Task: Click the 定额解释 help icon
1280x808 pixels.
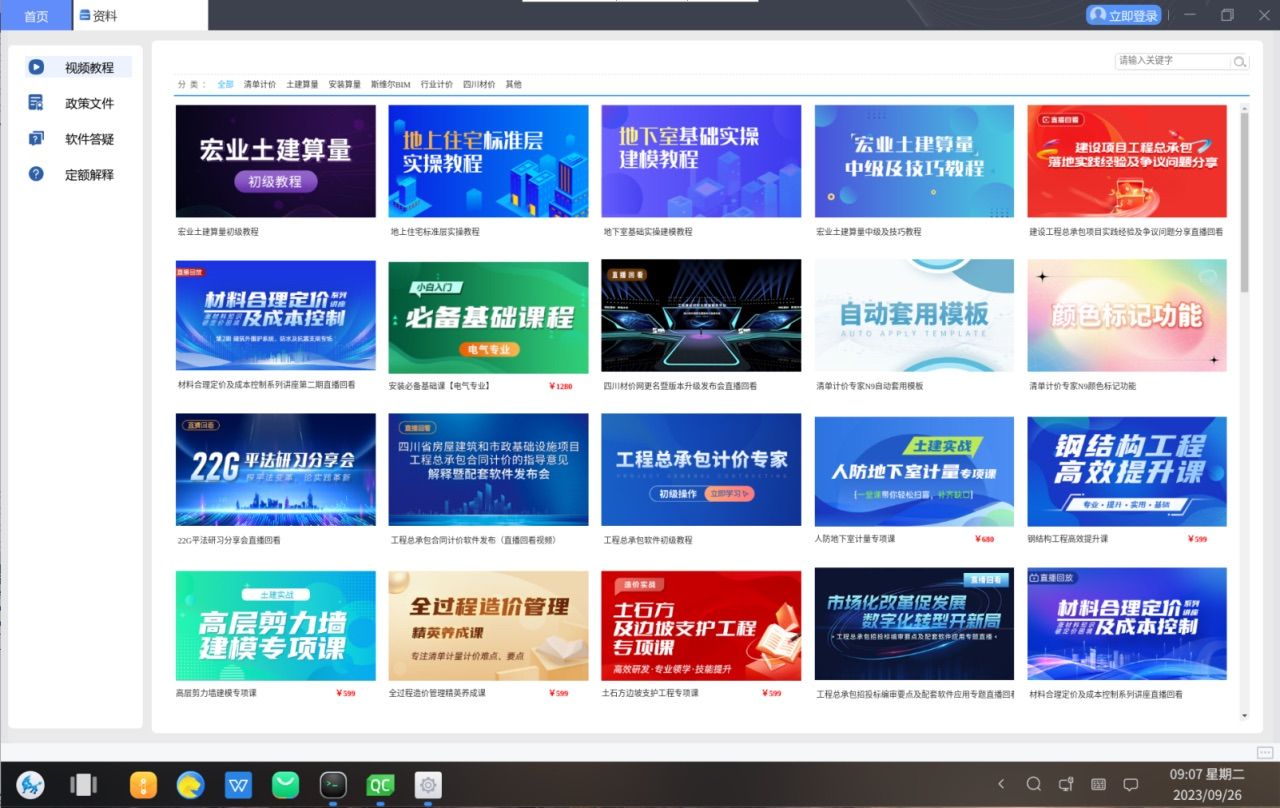Action: (x=36, y=174)
